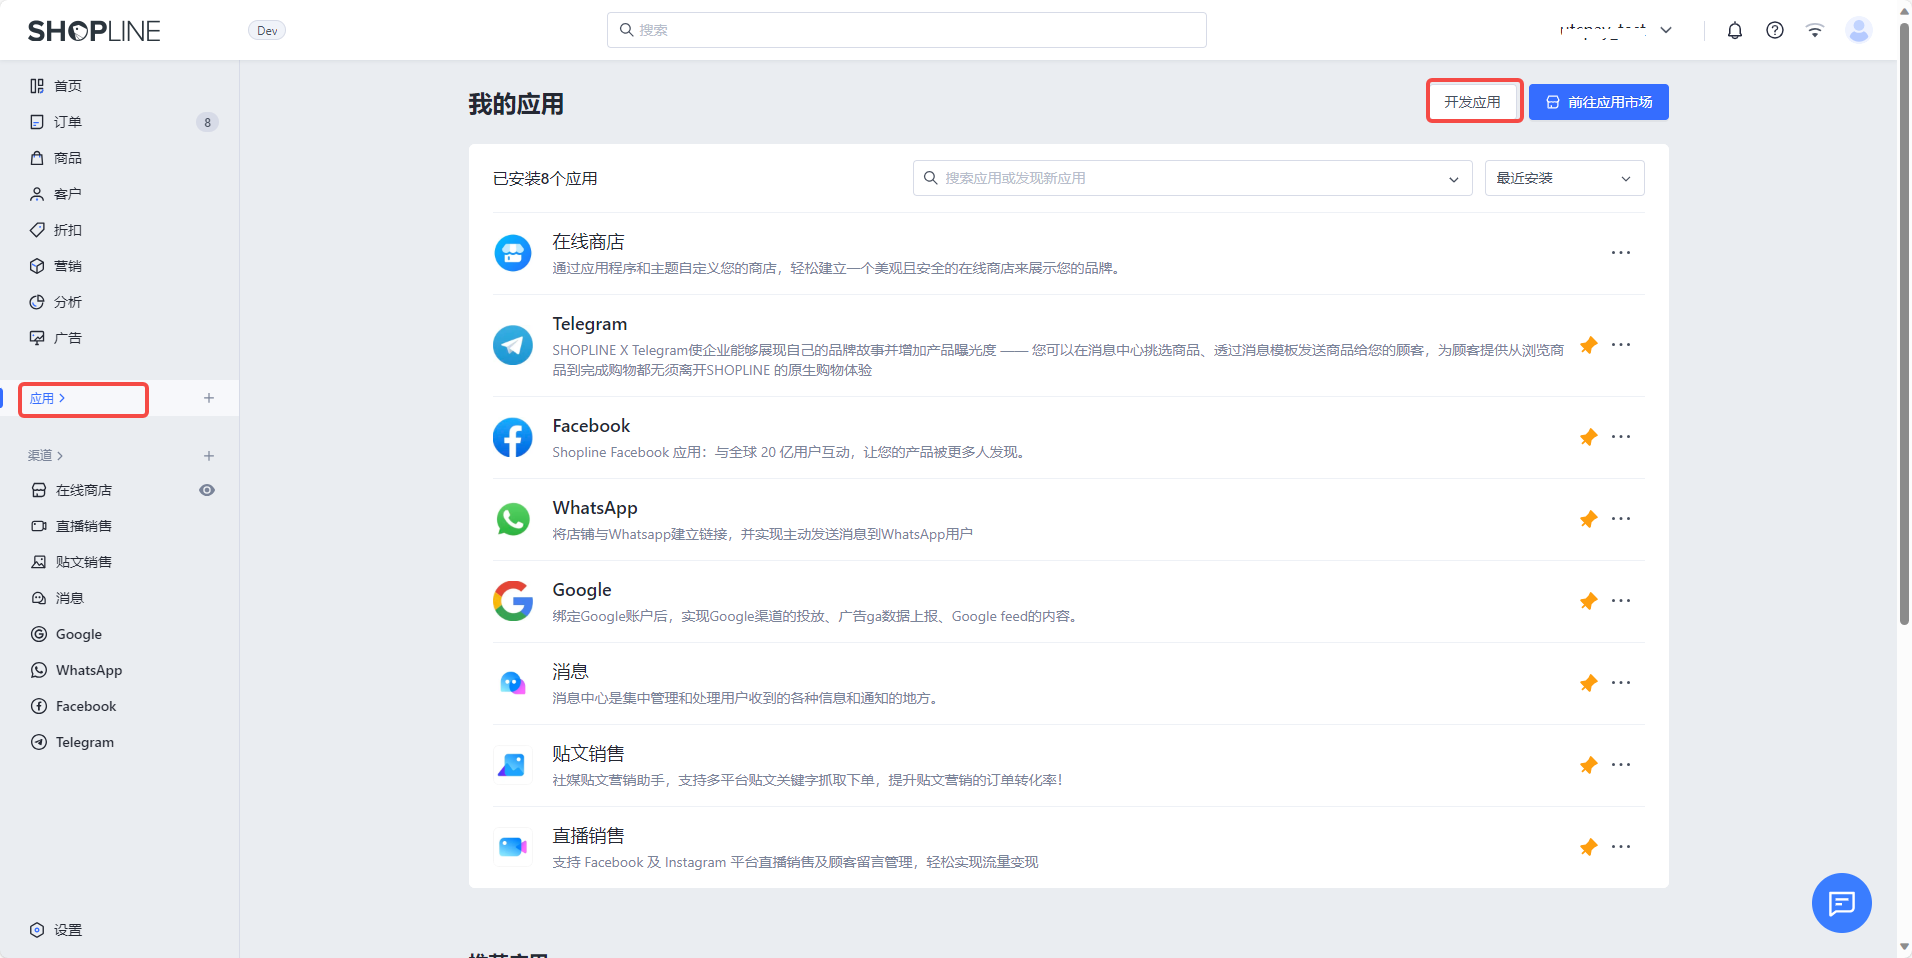Add an app with 应用 plus icon
This screenshot has width=1912, height=958.
coord(209,398)
